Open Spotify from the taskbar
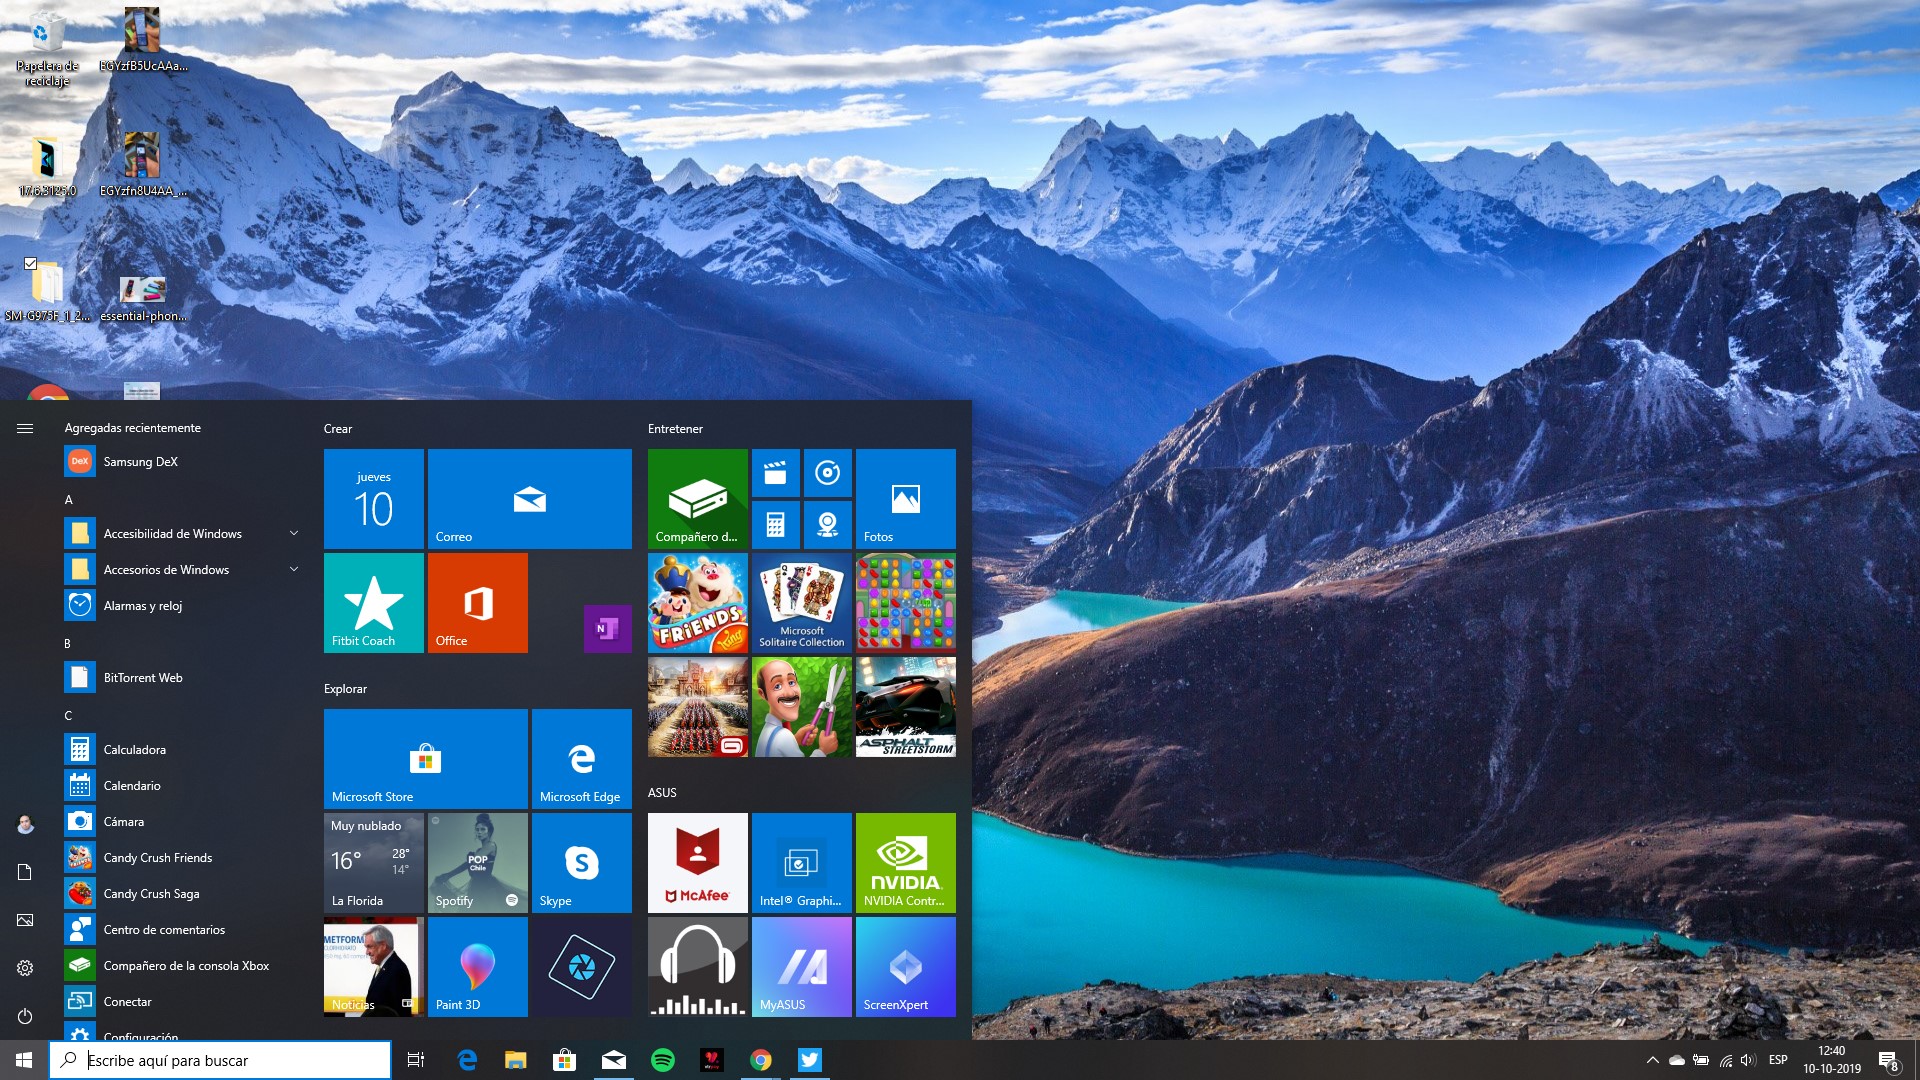The height and width of the screenshot is (1080, 1920). coord(663,1060)
